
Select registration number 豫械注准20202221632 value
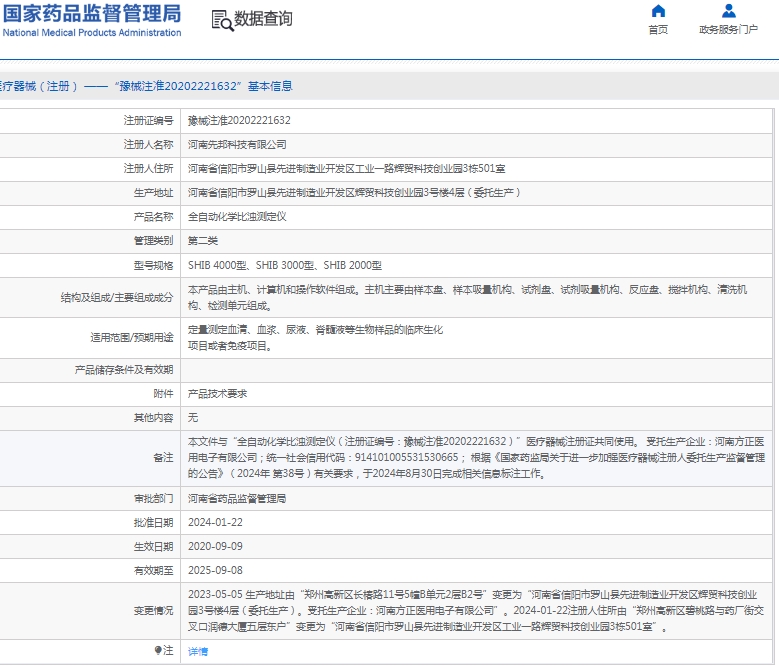pos(239,121)
